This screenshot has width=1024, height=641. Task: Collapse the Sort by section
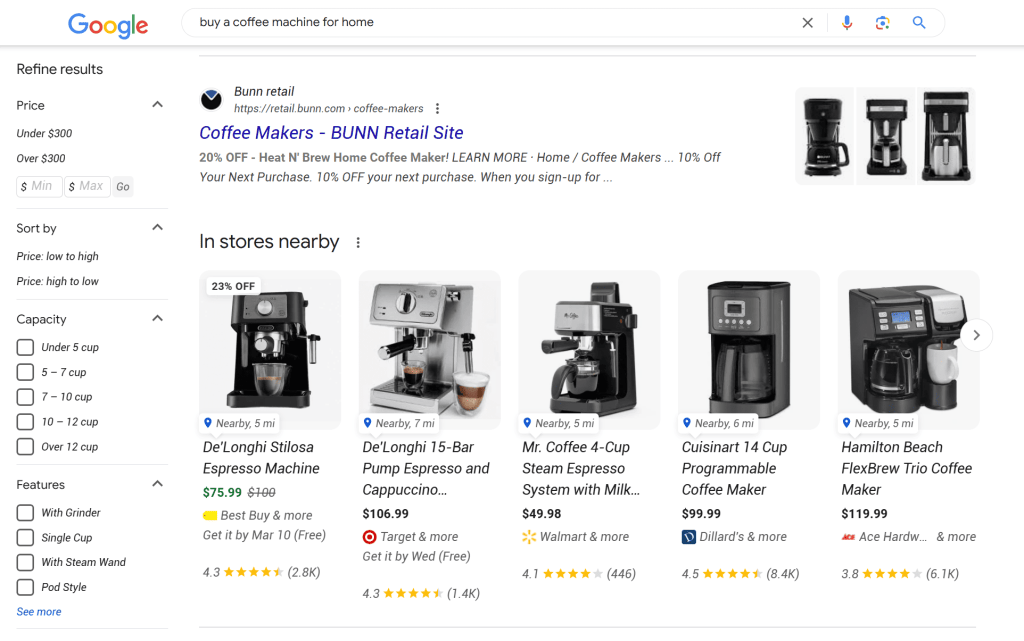(x=157, y=227)
